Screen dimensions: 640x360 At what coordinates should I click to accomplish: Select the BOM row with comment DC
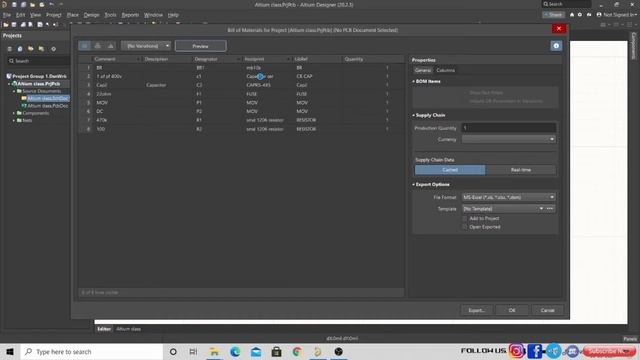241,111
